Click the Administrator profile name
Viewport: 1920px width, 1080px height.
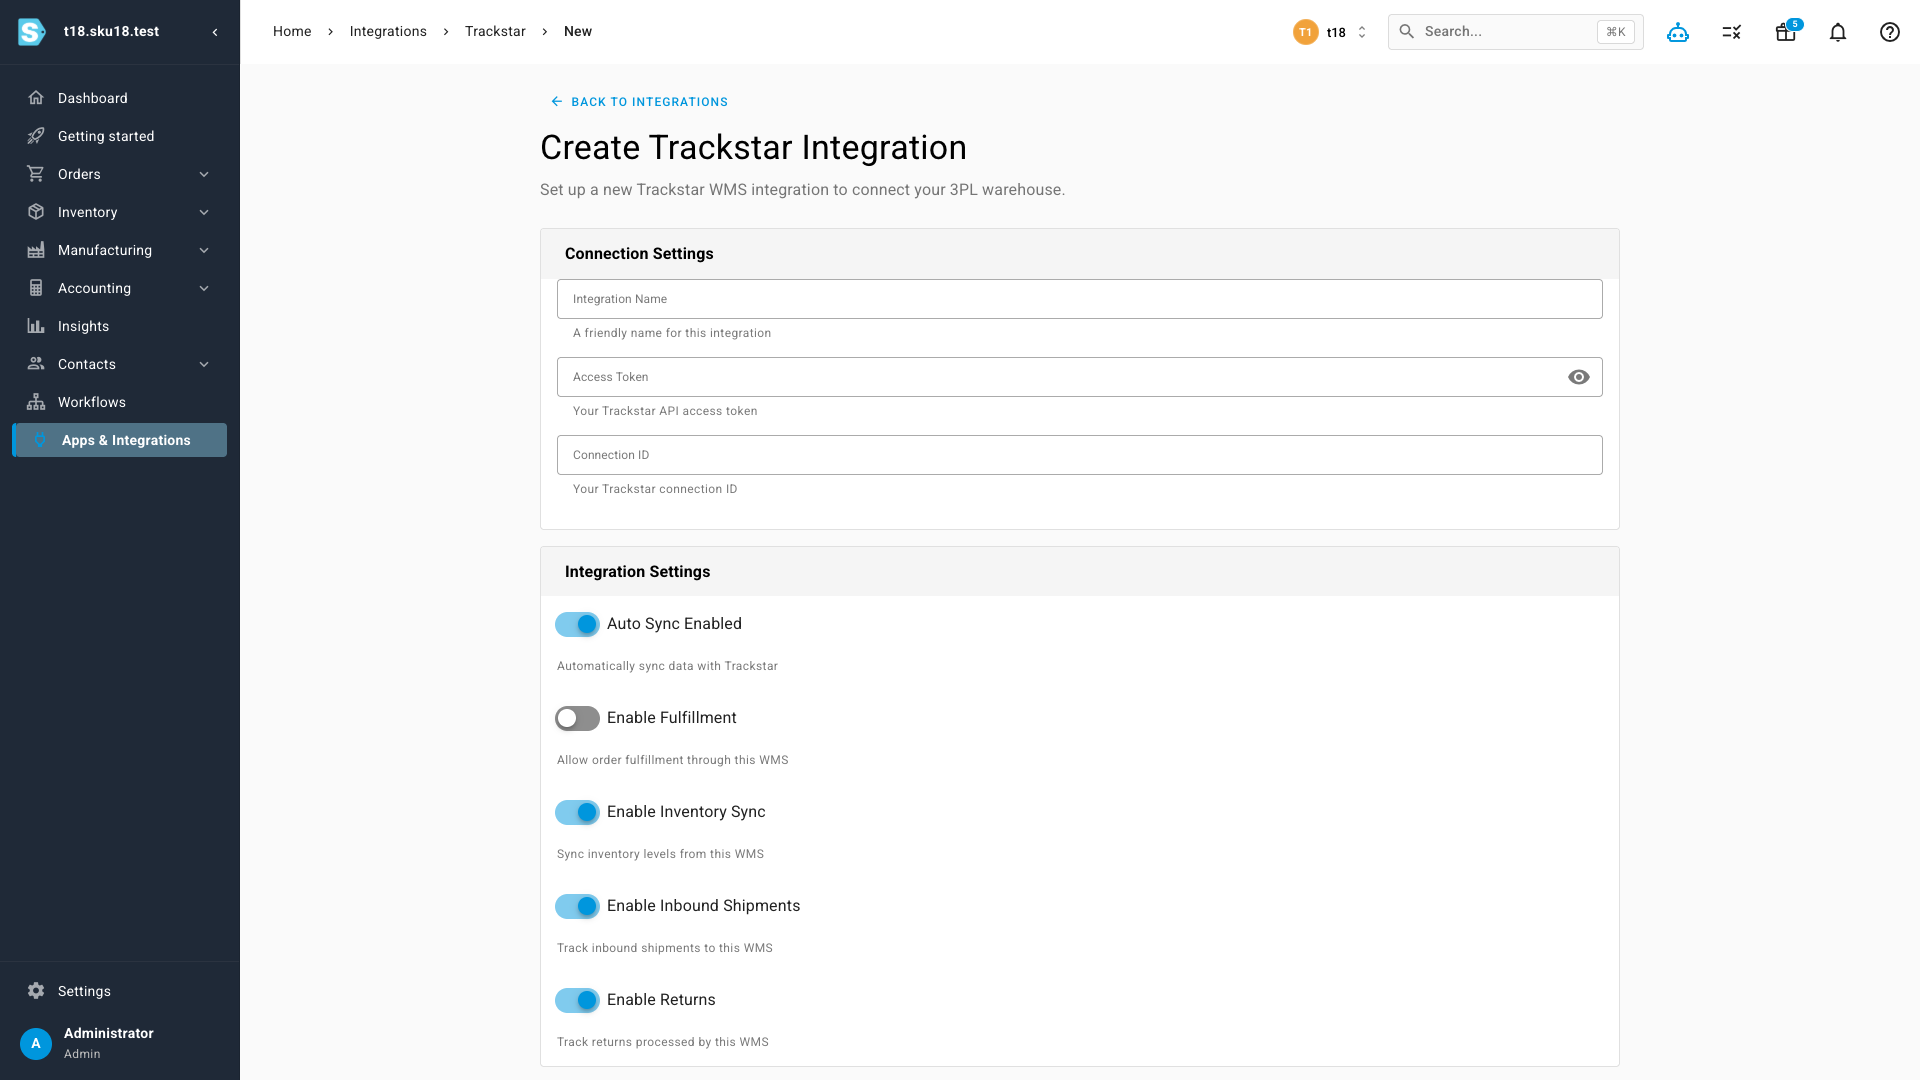click(109, 1034)
